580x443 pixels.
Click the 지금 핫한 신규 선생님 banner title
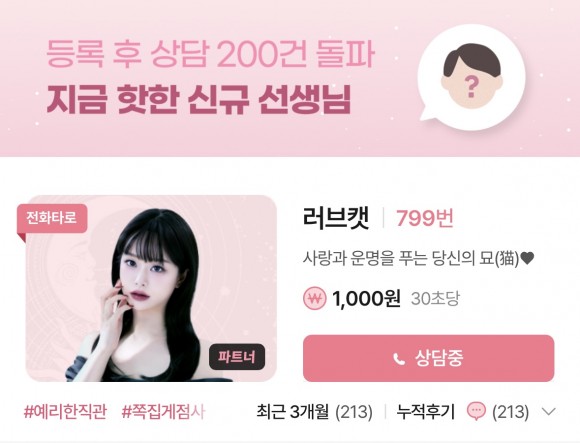[199, 101]
